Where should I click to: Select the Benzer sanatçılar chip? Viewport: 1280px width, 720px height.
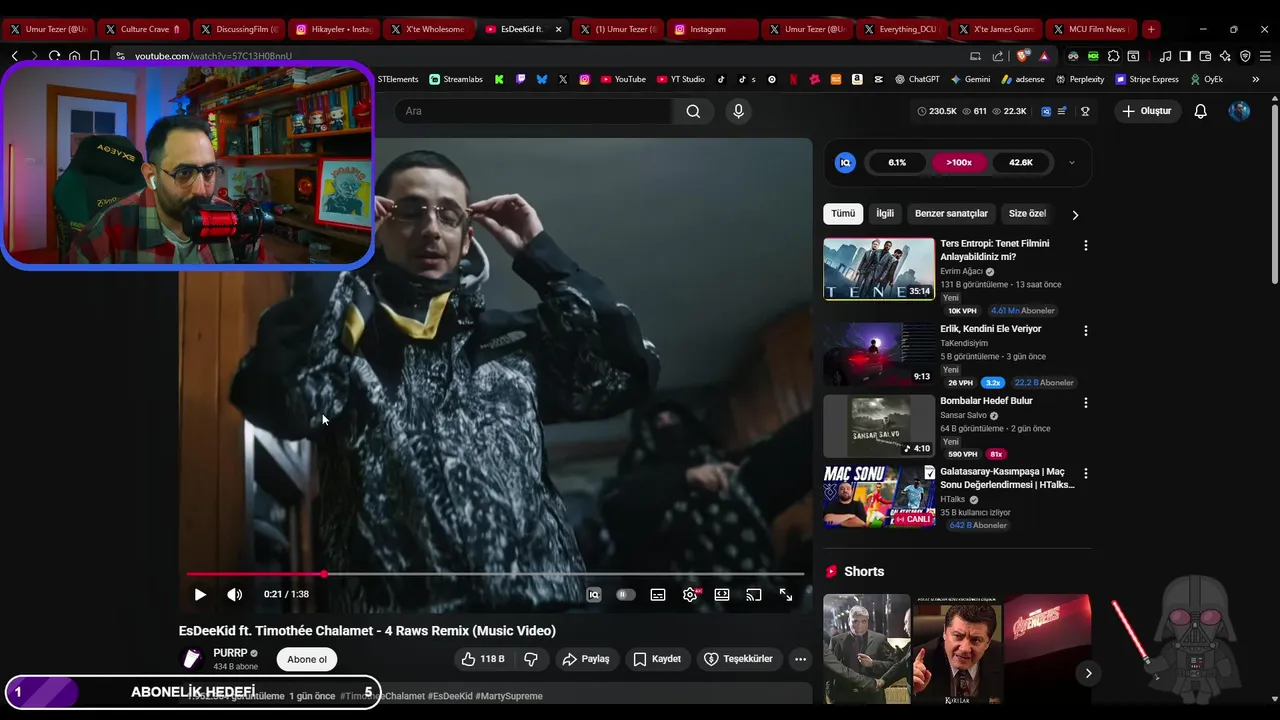[951, 214]
